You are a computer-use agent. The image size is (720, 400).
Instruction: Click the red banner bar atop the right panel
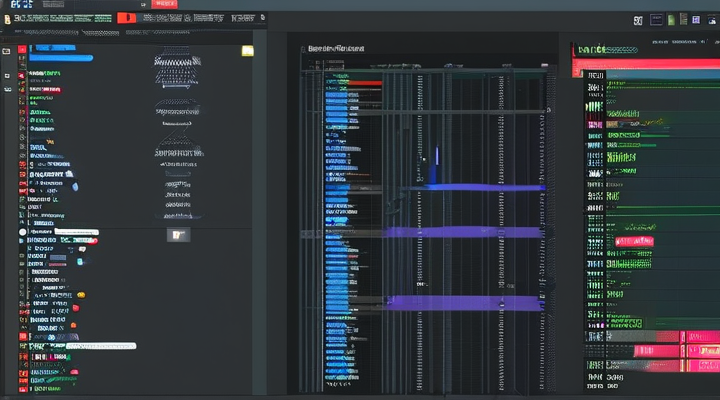click(x=645, y=68)
